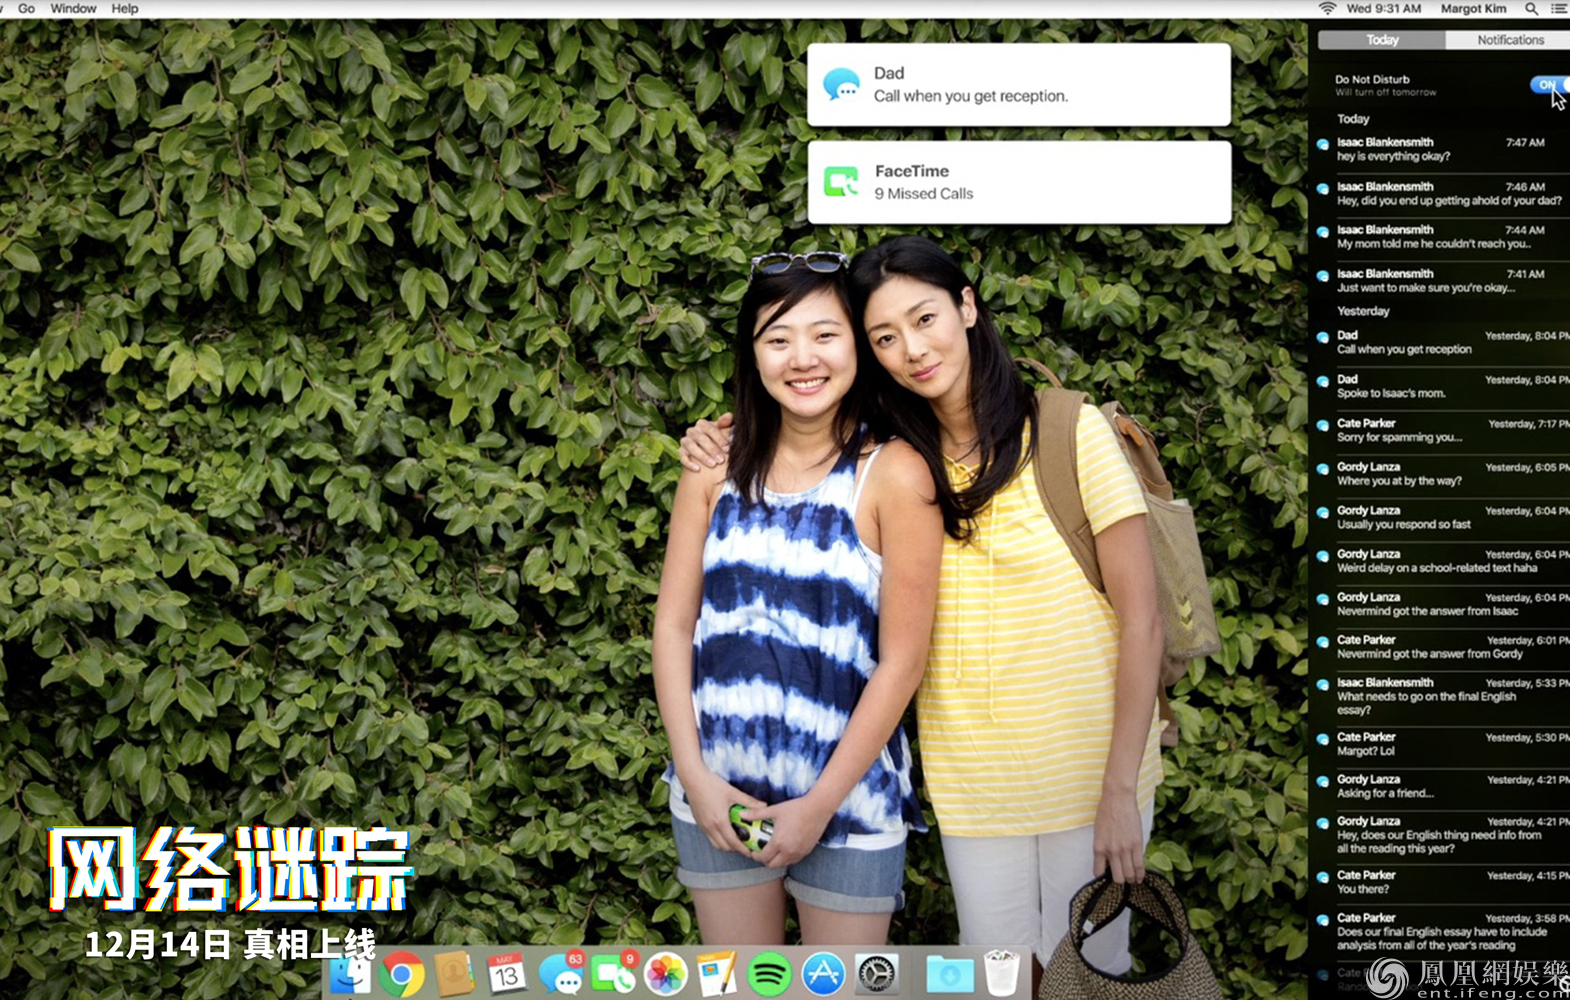This screenshot has height=1000, width=1570.
Task: Open System Preferences gear icon
Action: pyautogui.click(x=877, y=974)
